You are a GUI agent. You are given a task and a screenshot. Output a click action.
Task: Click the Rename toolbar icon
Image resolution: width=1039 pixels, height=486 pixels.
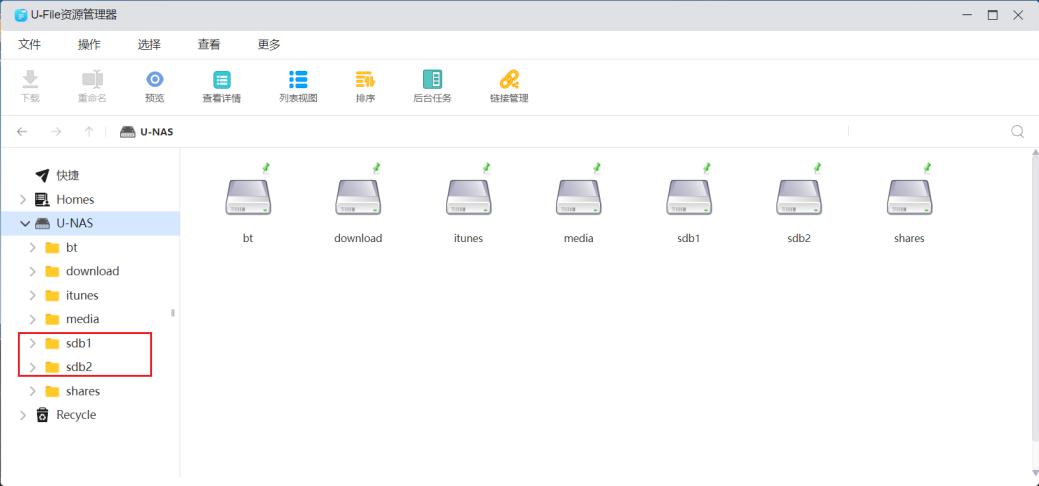[x=92, y=80]
